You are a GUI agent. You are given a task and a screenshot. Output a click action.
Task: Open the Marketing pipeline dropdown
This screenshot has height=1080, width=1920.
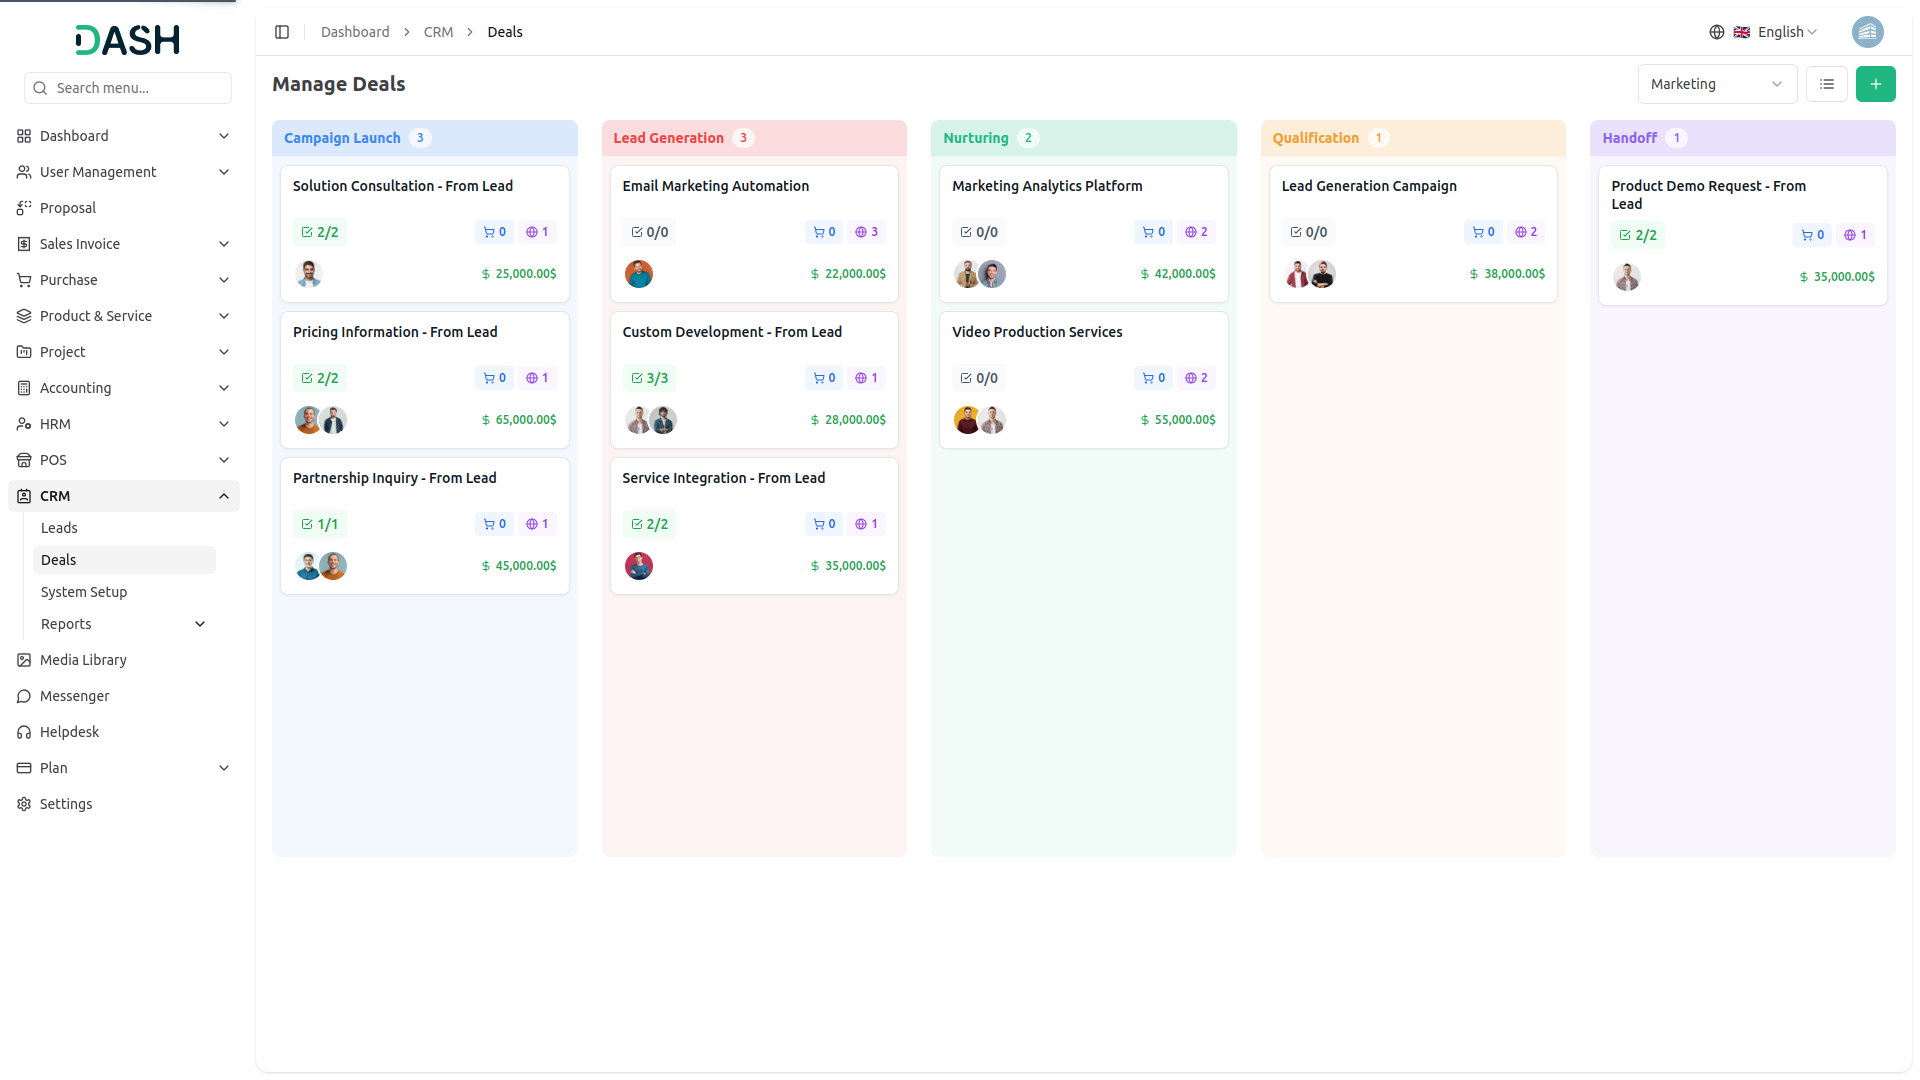(x=1716, y=84)
